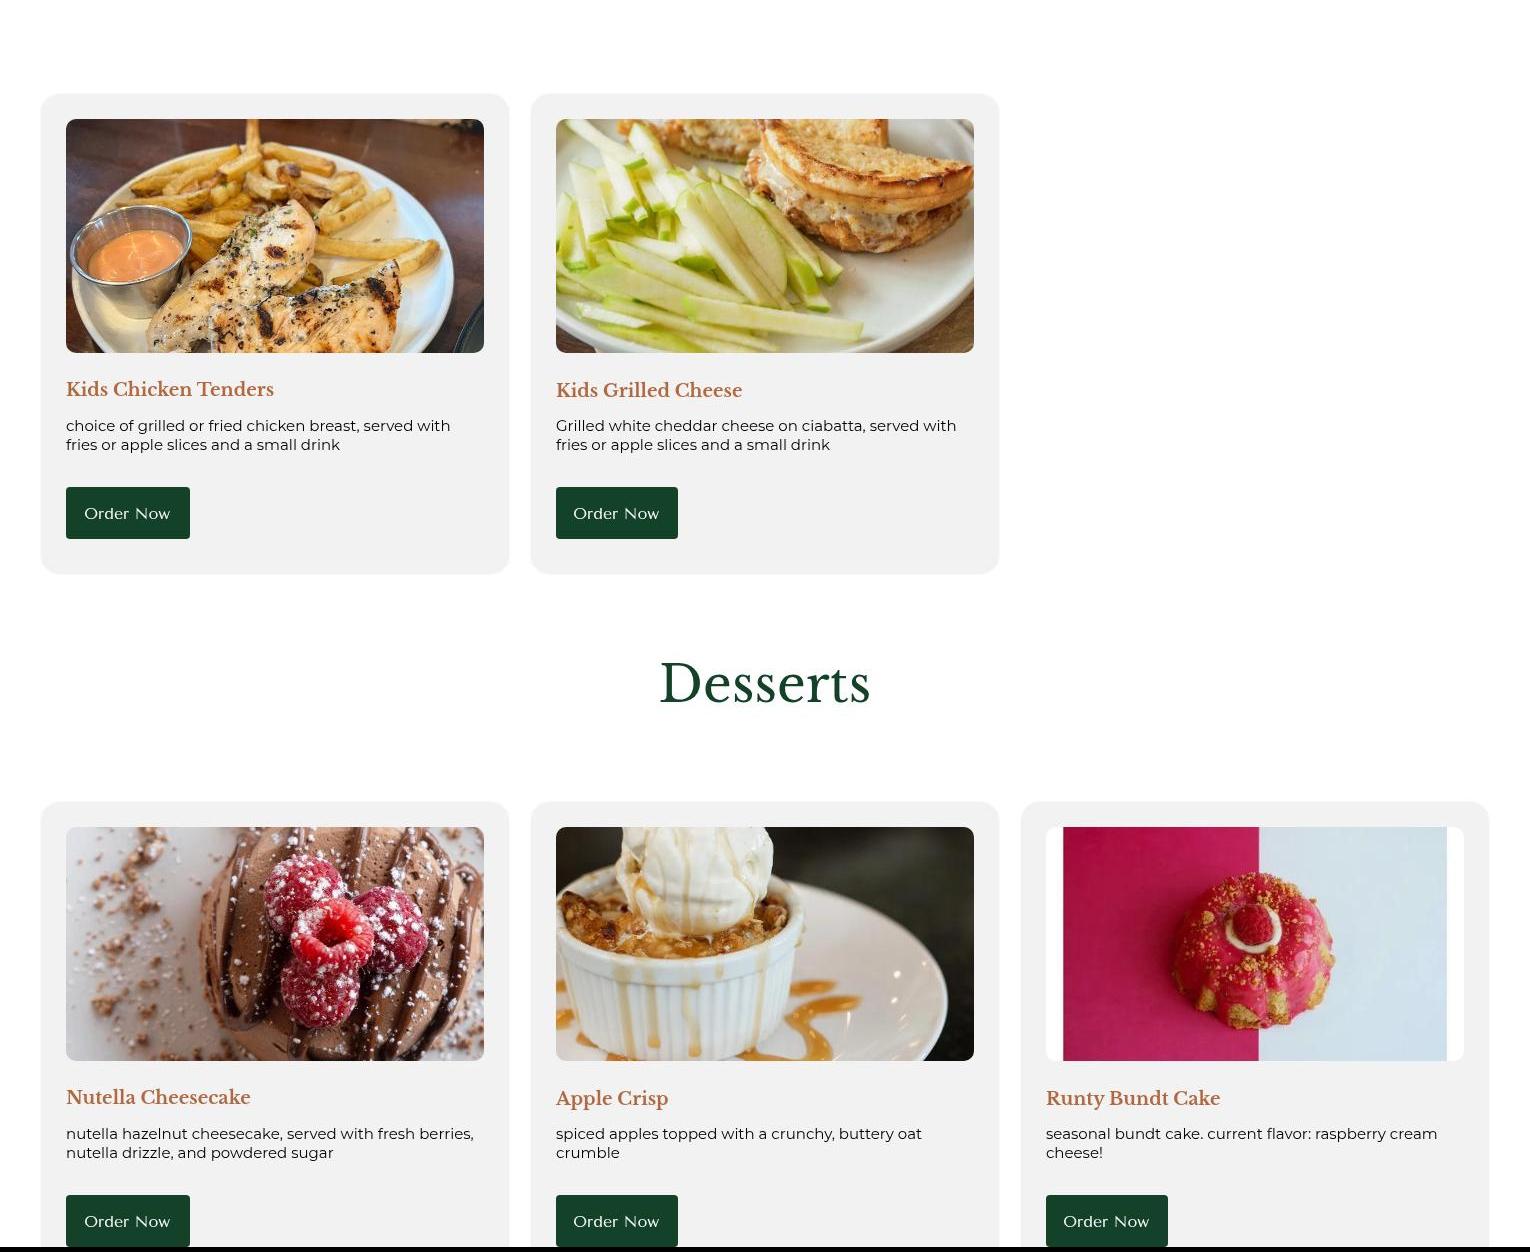Click the Nutella Cheesecake heading
The image size is (1530, 1252).
[158, 1097]
